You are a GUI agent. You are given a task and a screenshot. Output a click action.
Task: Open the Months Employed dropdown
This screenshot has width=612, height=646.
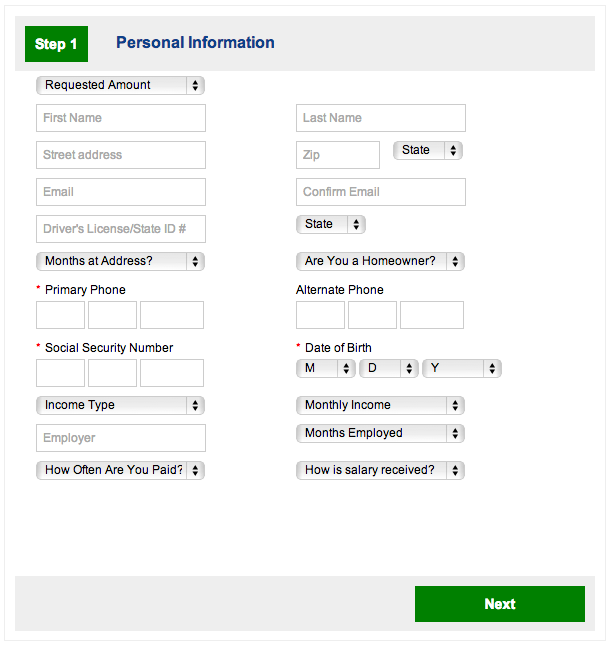pos(381,434)
